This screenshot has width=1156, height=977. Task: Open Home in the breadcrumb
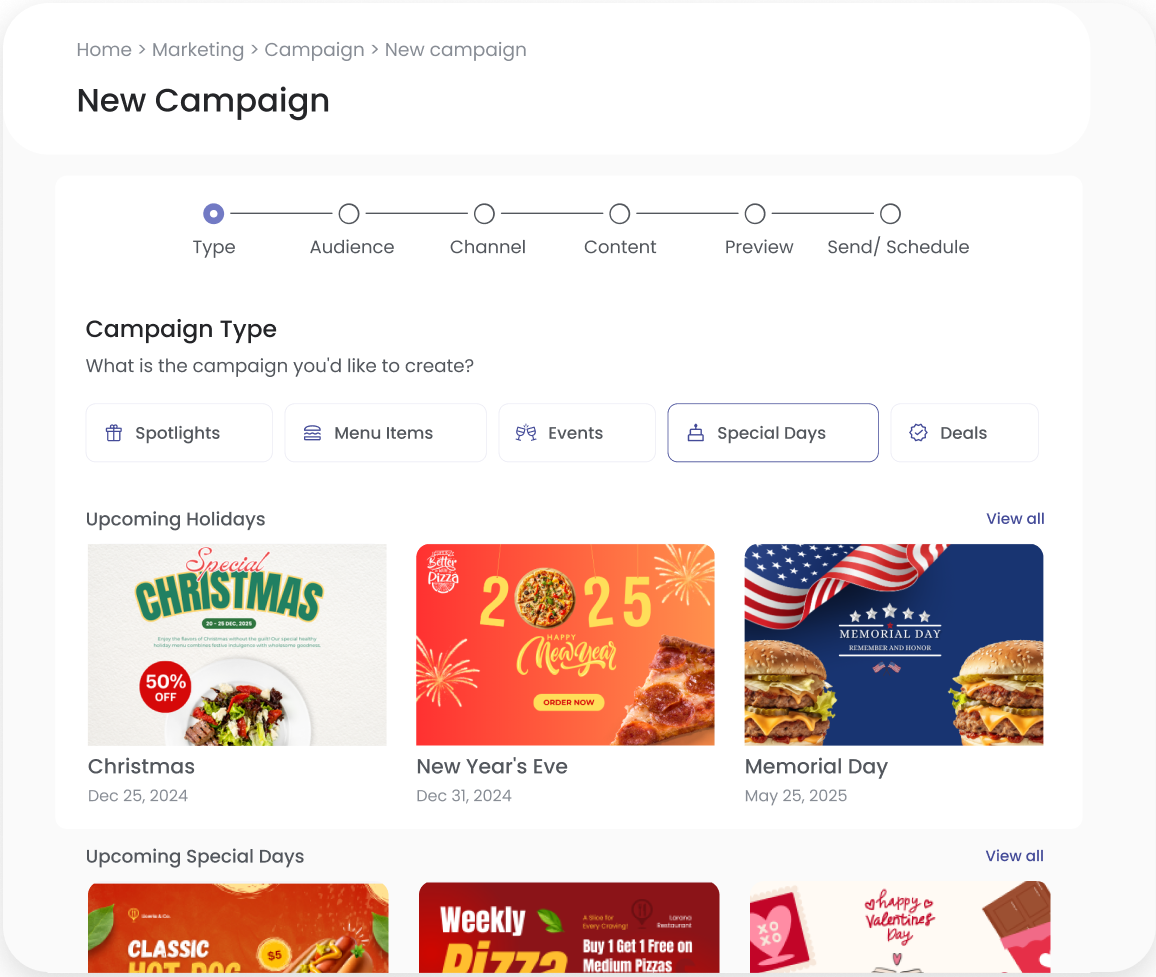pos(104,50)
